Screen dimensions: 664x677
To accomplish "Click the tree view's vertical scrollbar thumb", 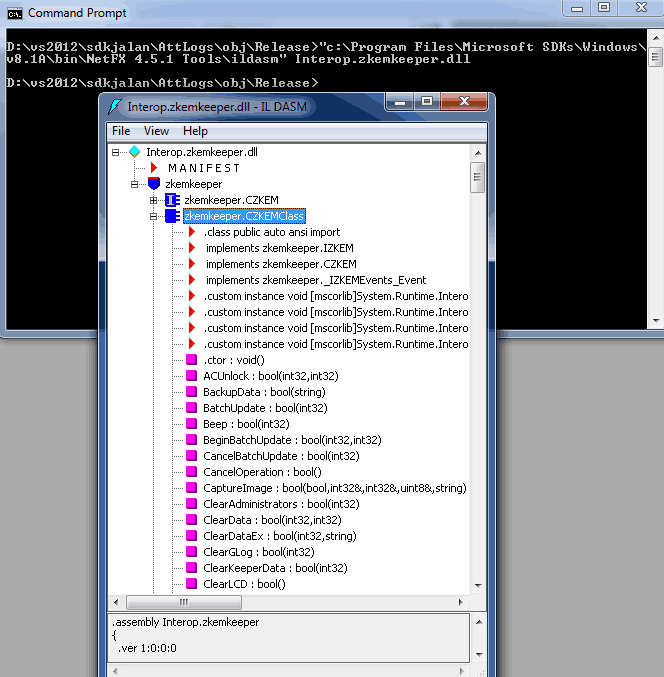I will pos(478,177).
